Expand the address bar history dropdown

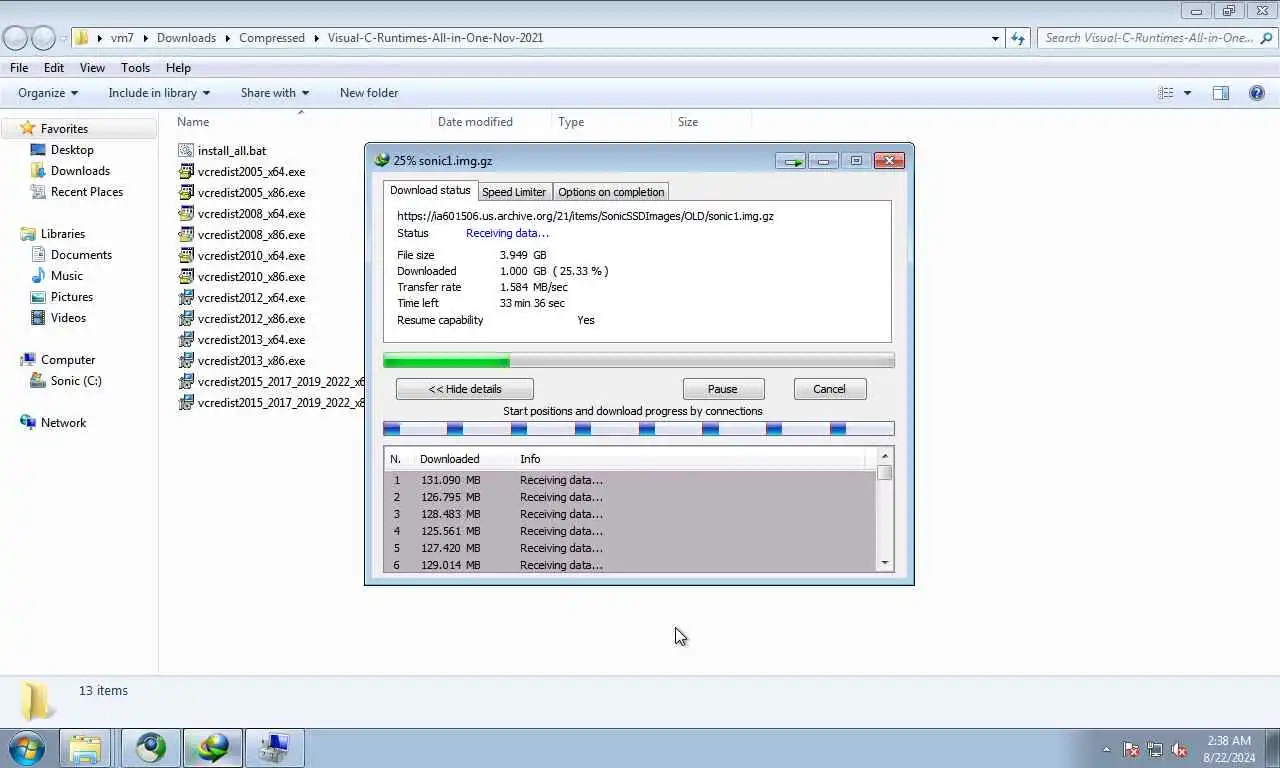tap(995, 38)
